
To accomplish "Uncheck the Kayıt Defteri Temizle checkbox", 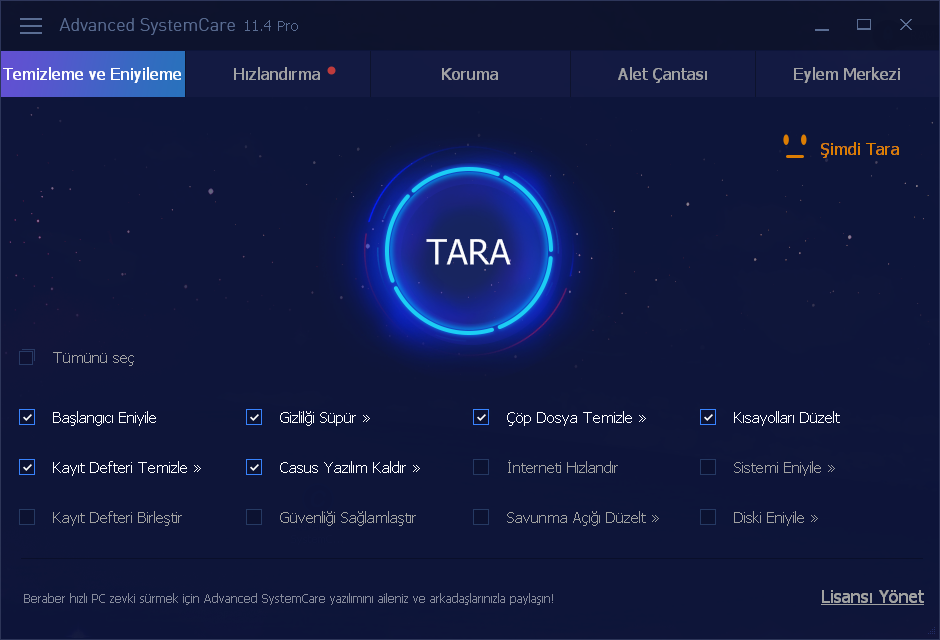I will tap(27, 467).
